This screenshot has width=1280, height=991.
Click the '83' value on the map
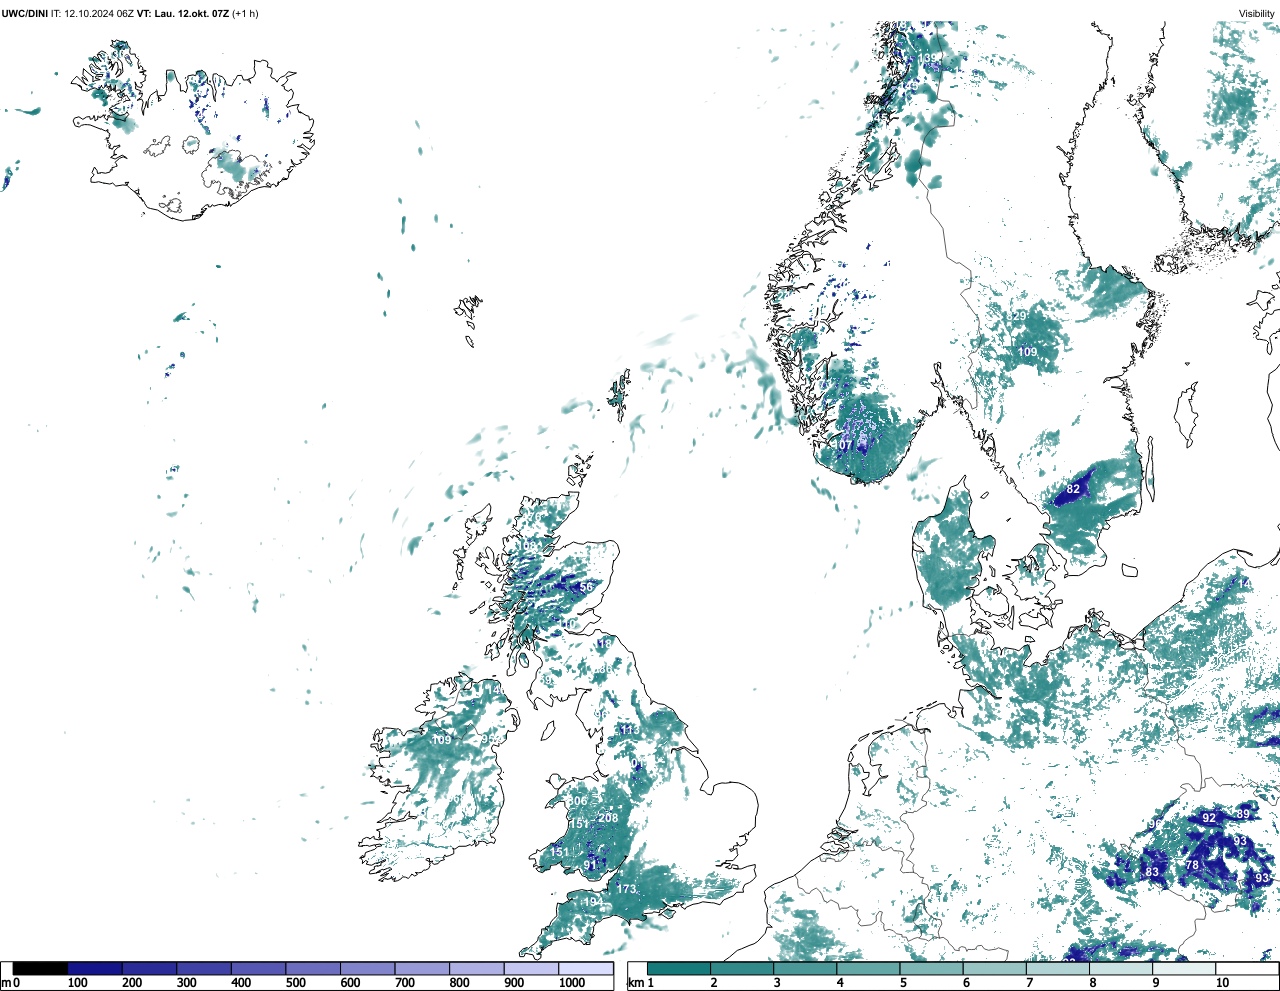(1152, 873)
